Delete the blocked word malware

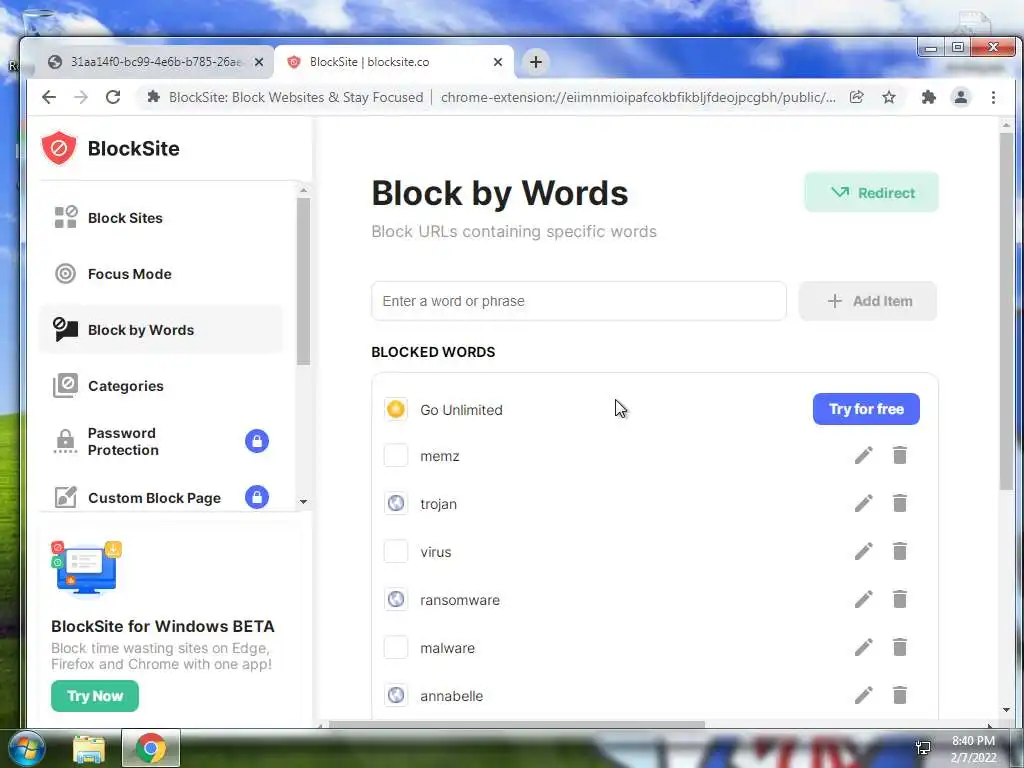click(x=900, y=647)
